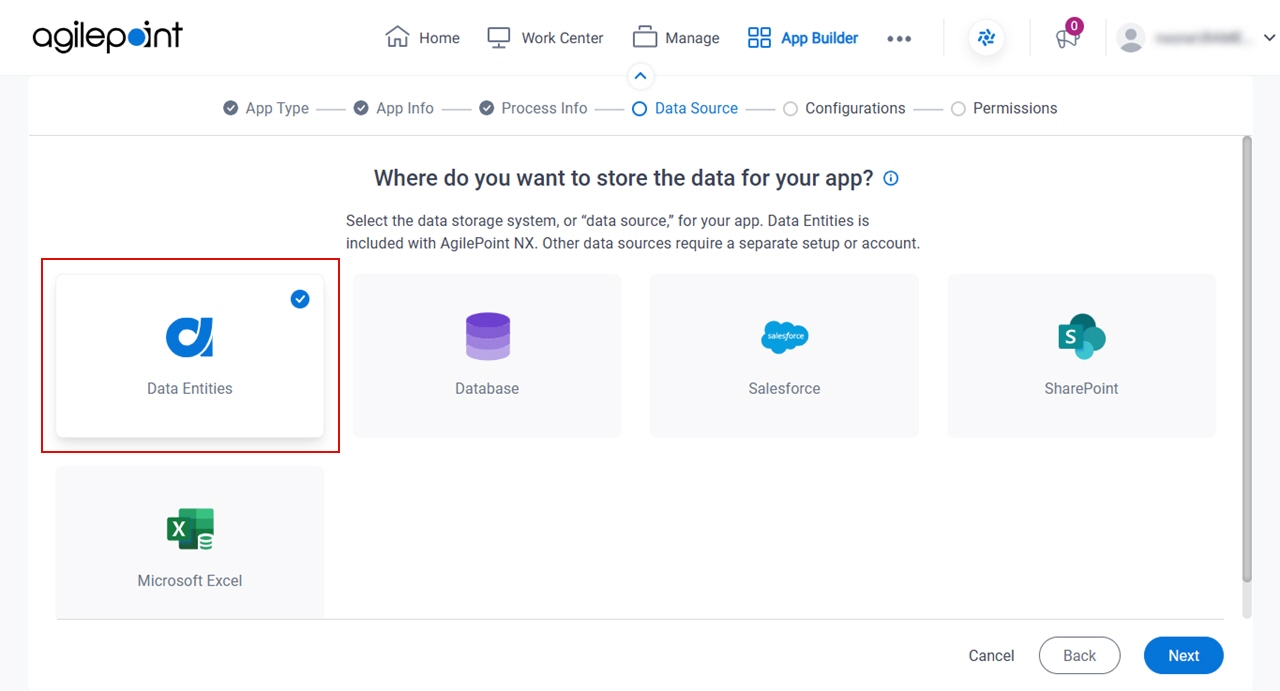1280x691 pixels.
Task: Click the Process Info completed step circle
Action: [486, 108]
